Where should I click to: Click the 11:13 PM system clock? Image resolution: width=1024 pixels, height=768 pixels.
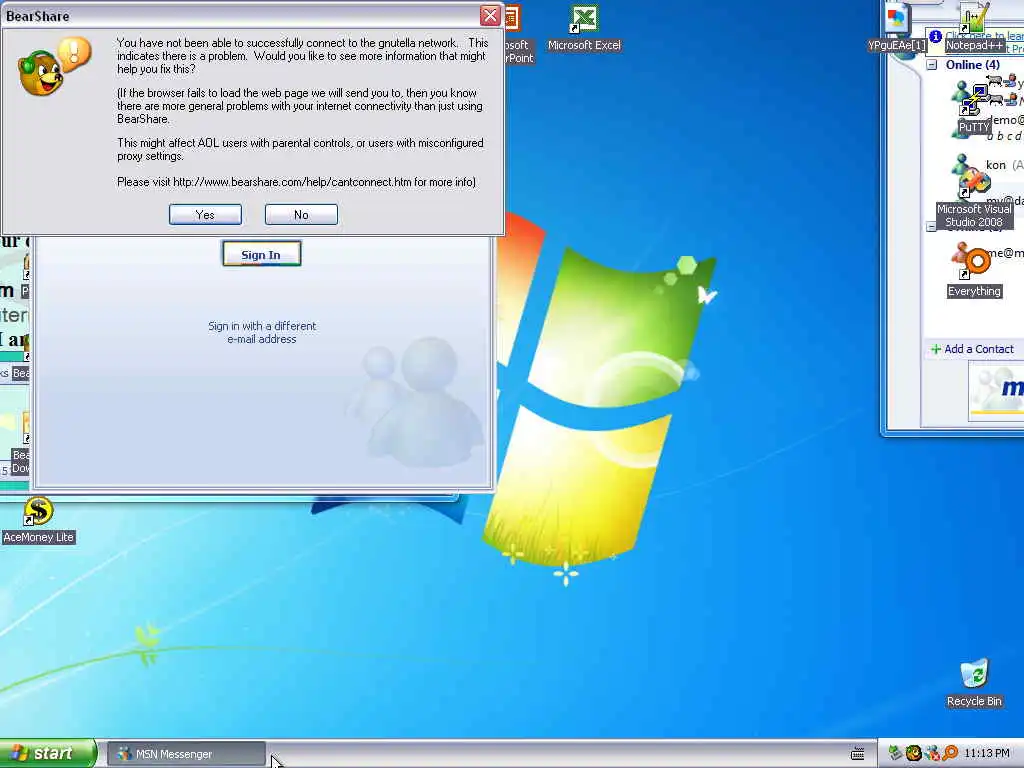click(986, 754)
